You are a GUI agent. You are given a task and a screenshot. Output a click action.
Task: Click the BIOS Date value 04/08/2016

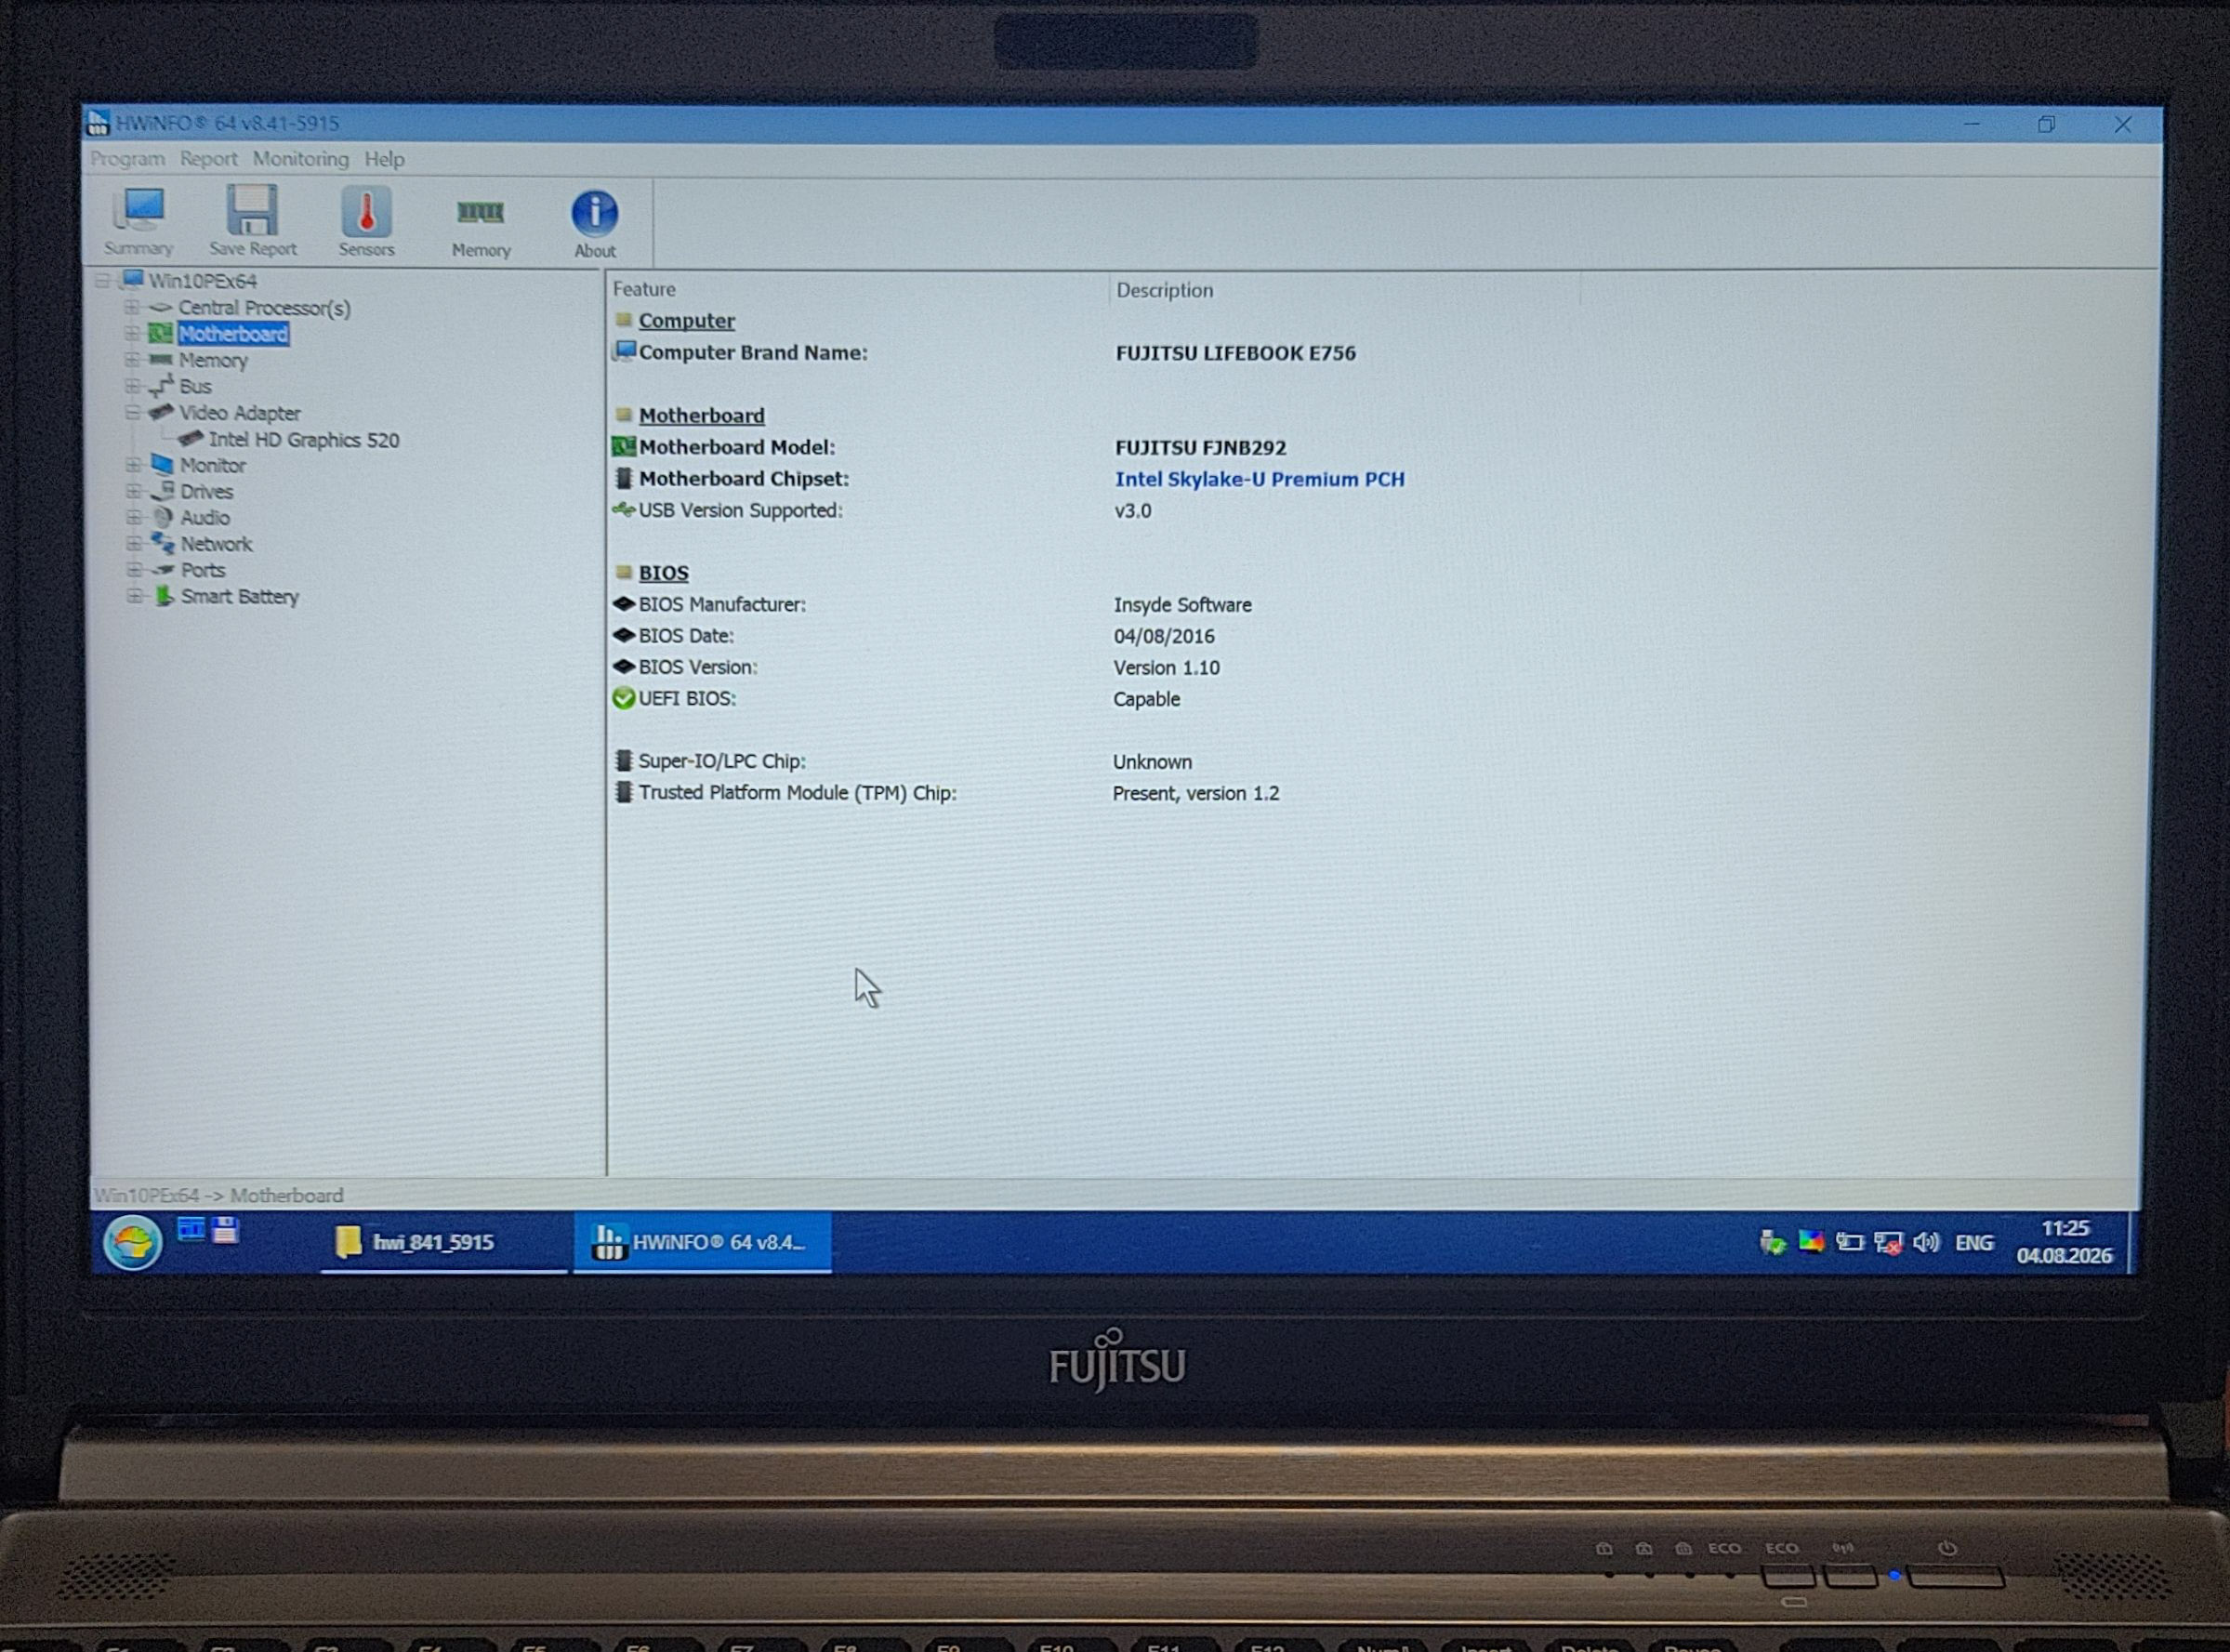click(1164, 636)
